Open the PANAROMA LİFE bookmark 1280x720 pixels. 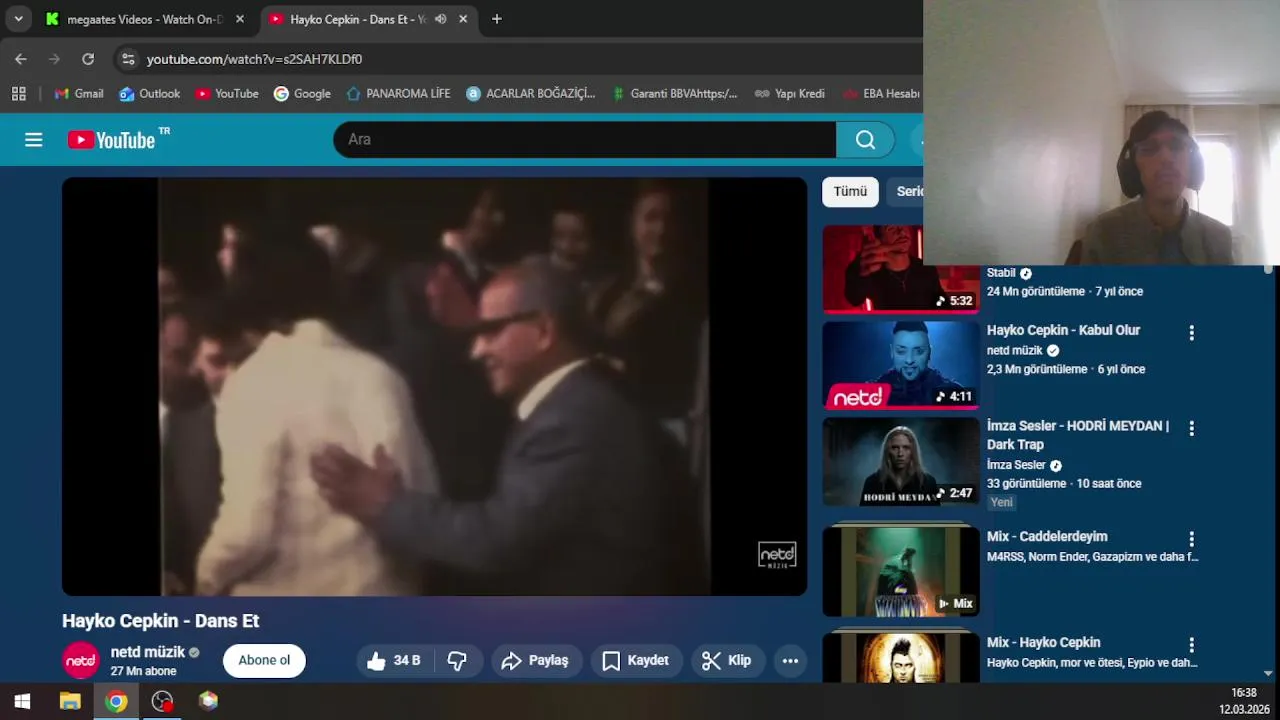tap(398, 93)
